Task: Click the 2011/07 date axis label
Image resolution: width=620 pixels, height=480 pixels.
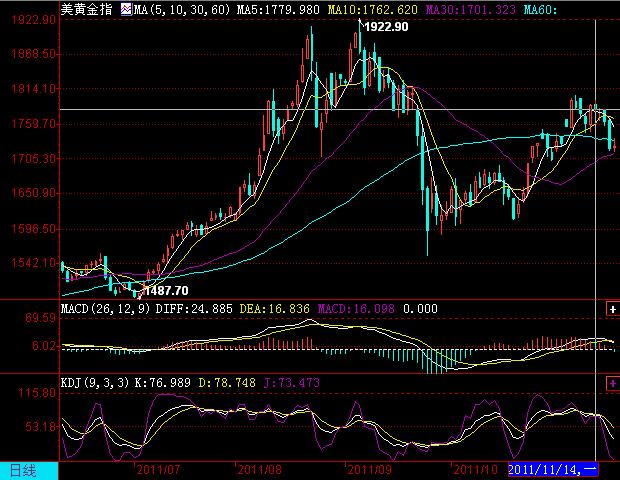Action: 159,470
